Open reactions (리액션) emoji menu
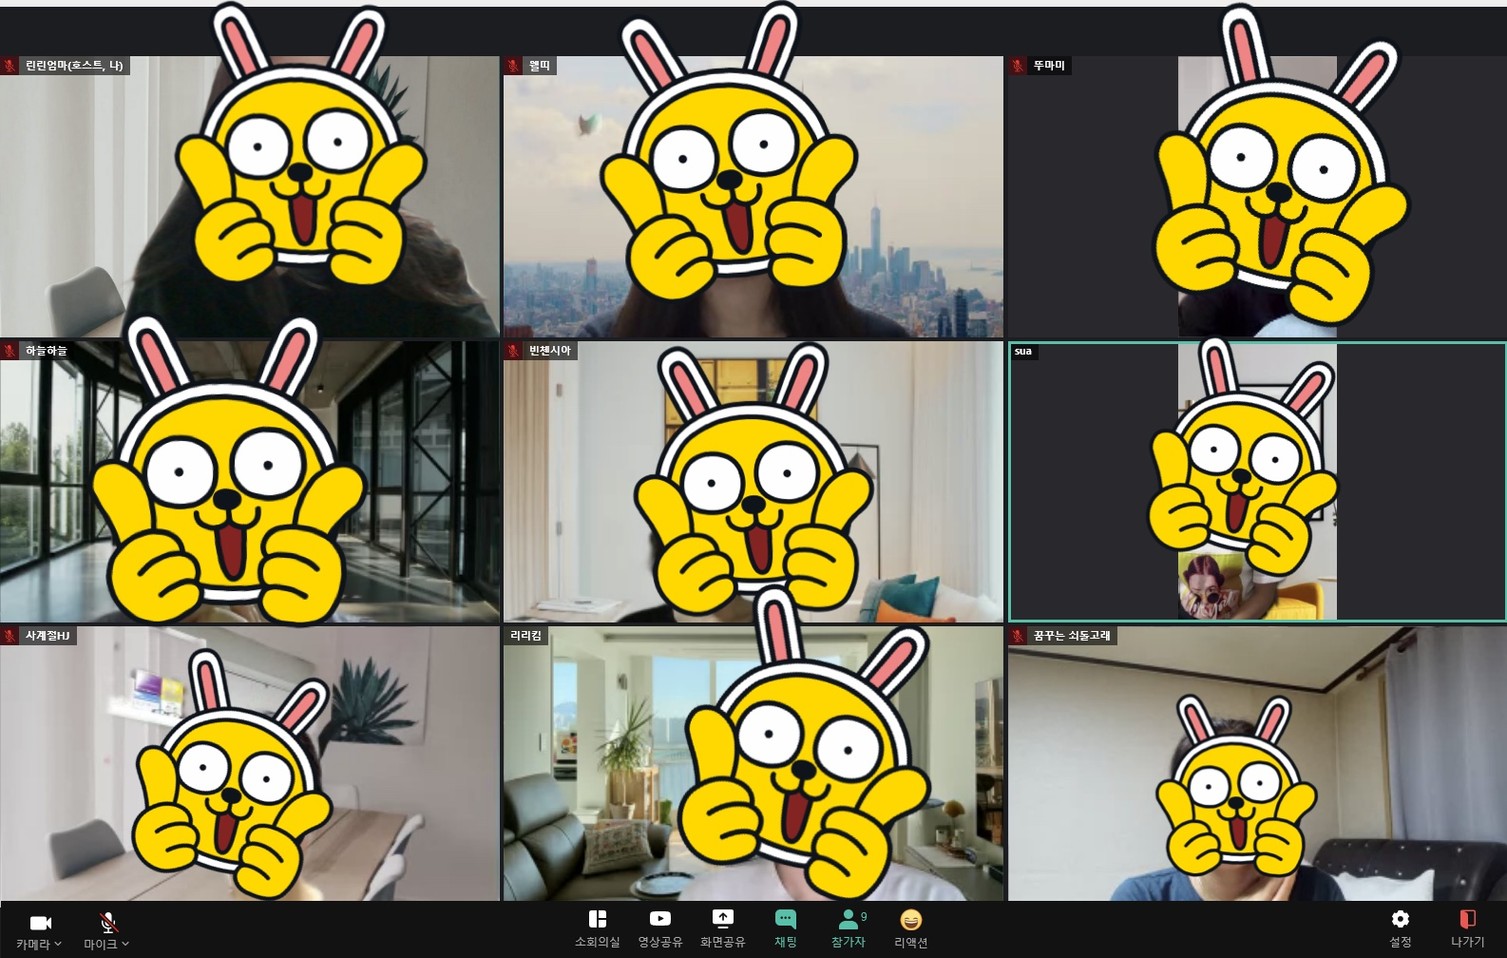Image resolution: width=1507 pixels, height=958 pixels. click(910, 928)
